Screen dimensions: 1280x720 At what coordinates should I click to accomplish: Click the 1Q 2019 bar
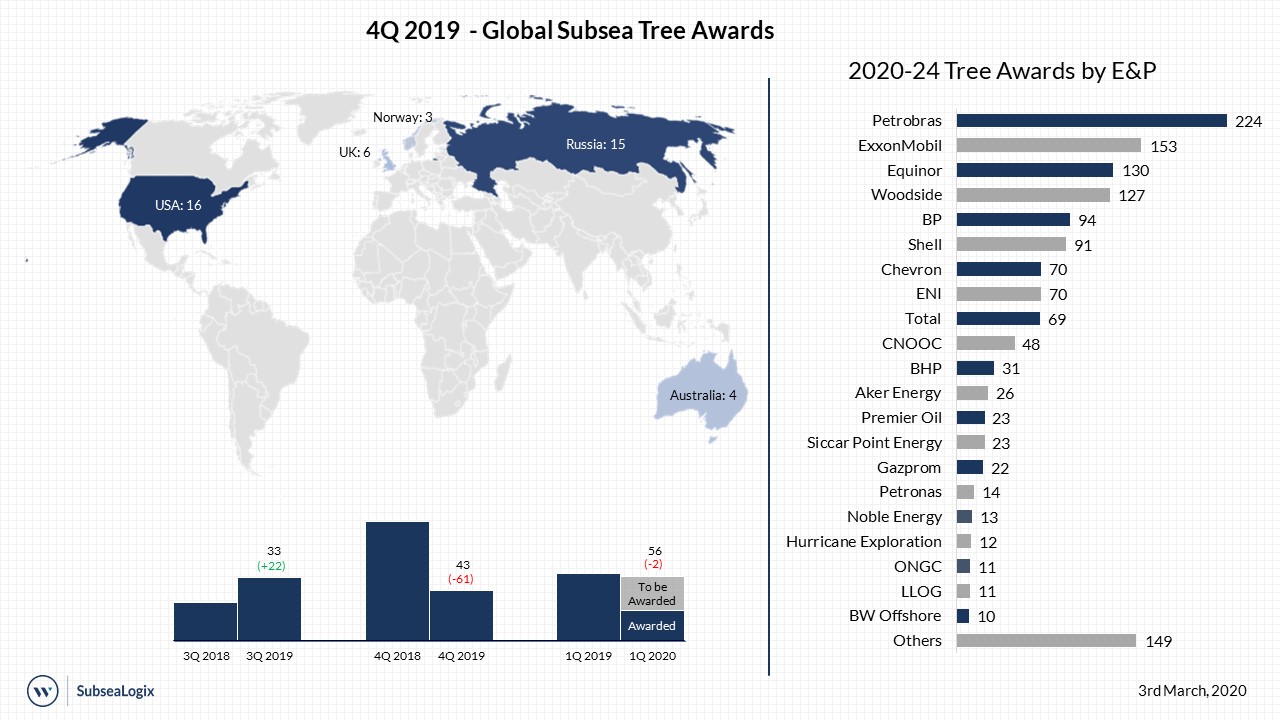[588, 606]
